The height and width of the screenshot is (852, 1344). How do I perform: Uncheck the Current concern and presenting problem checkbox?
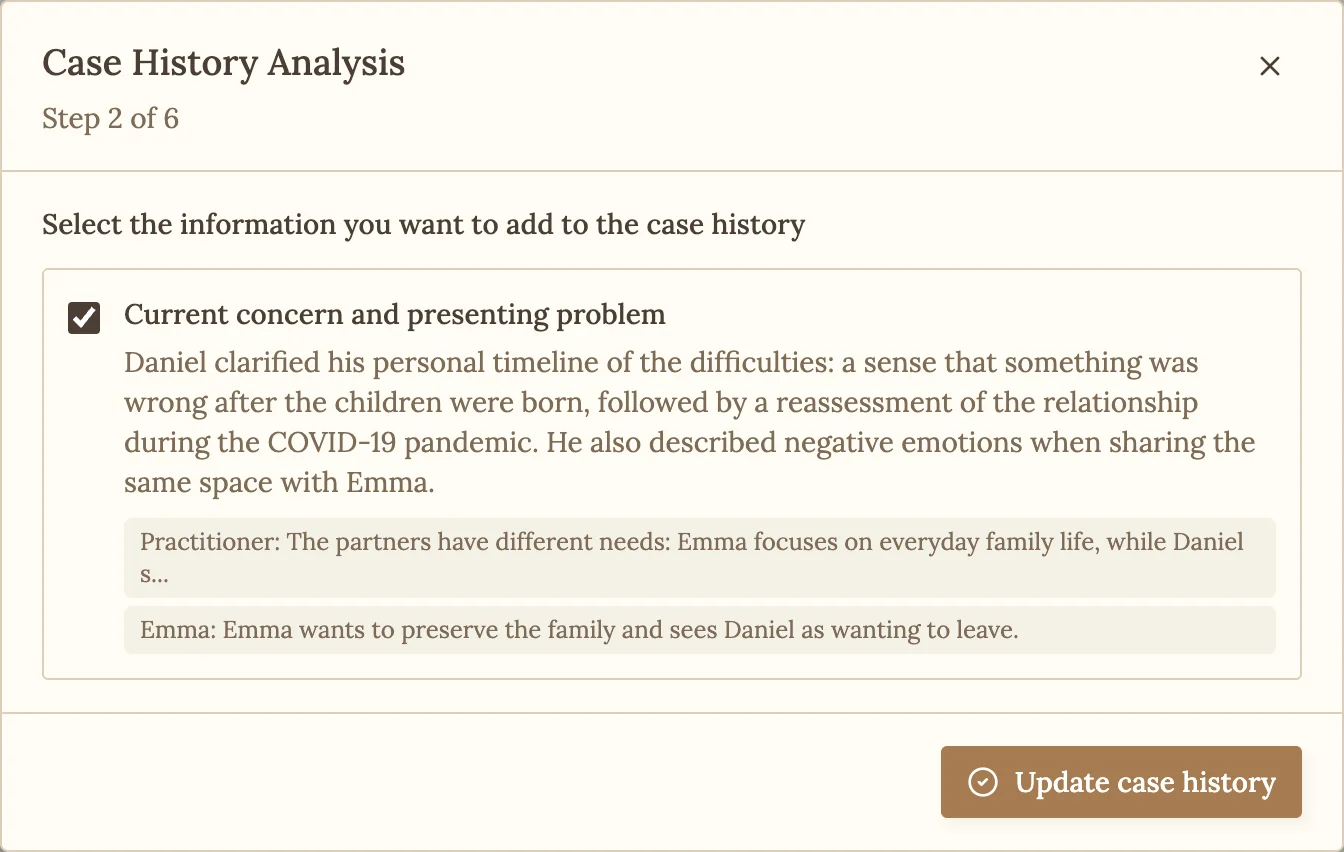(x=84, y=318)
